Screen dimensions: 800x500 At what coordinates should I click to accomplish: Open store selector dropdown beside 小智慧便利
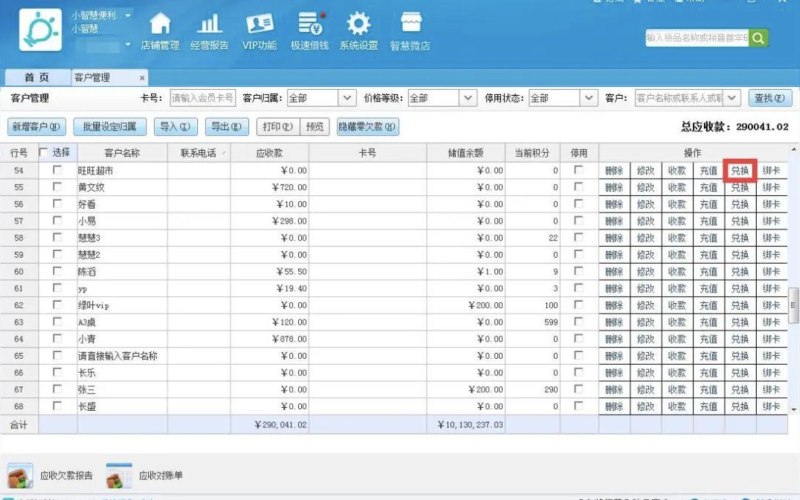[x=128, y=15]
